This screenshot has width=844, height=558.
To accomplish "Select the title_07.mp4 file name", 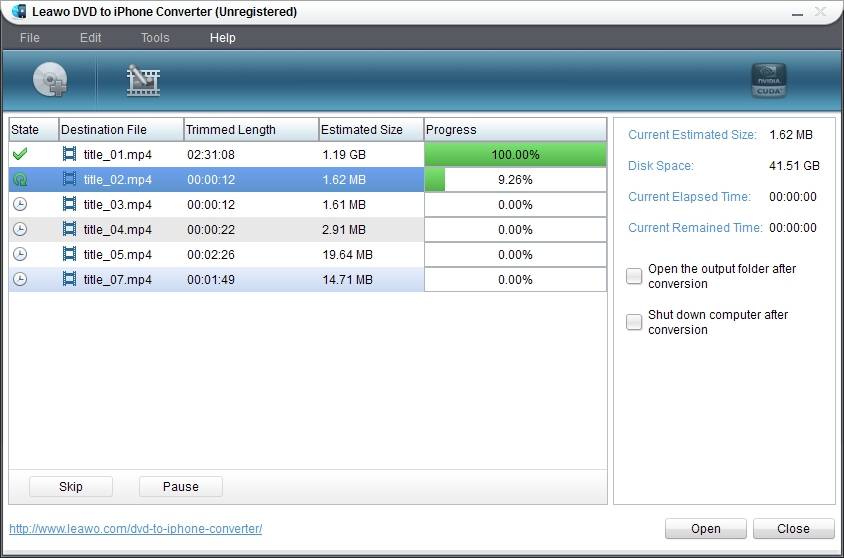I will tap(117, 280).
